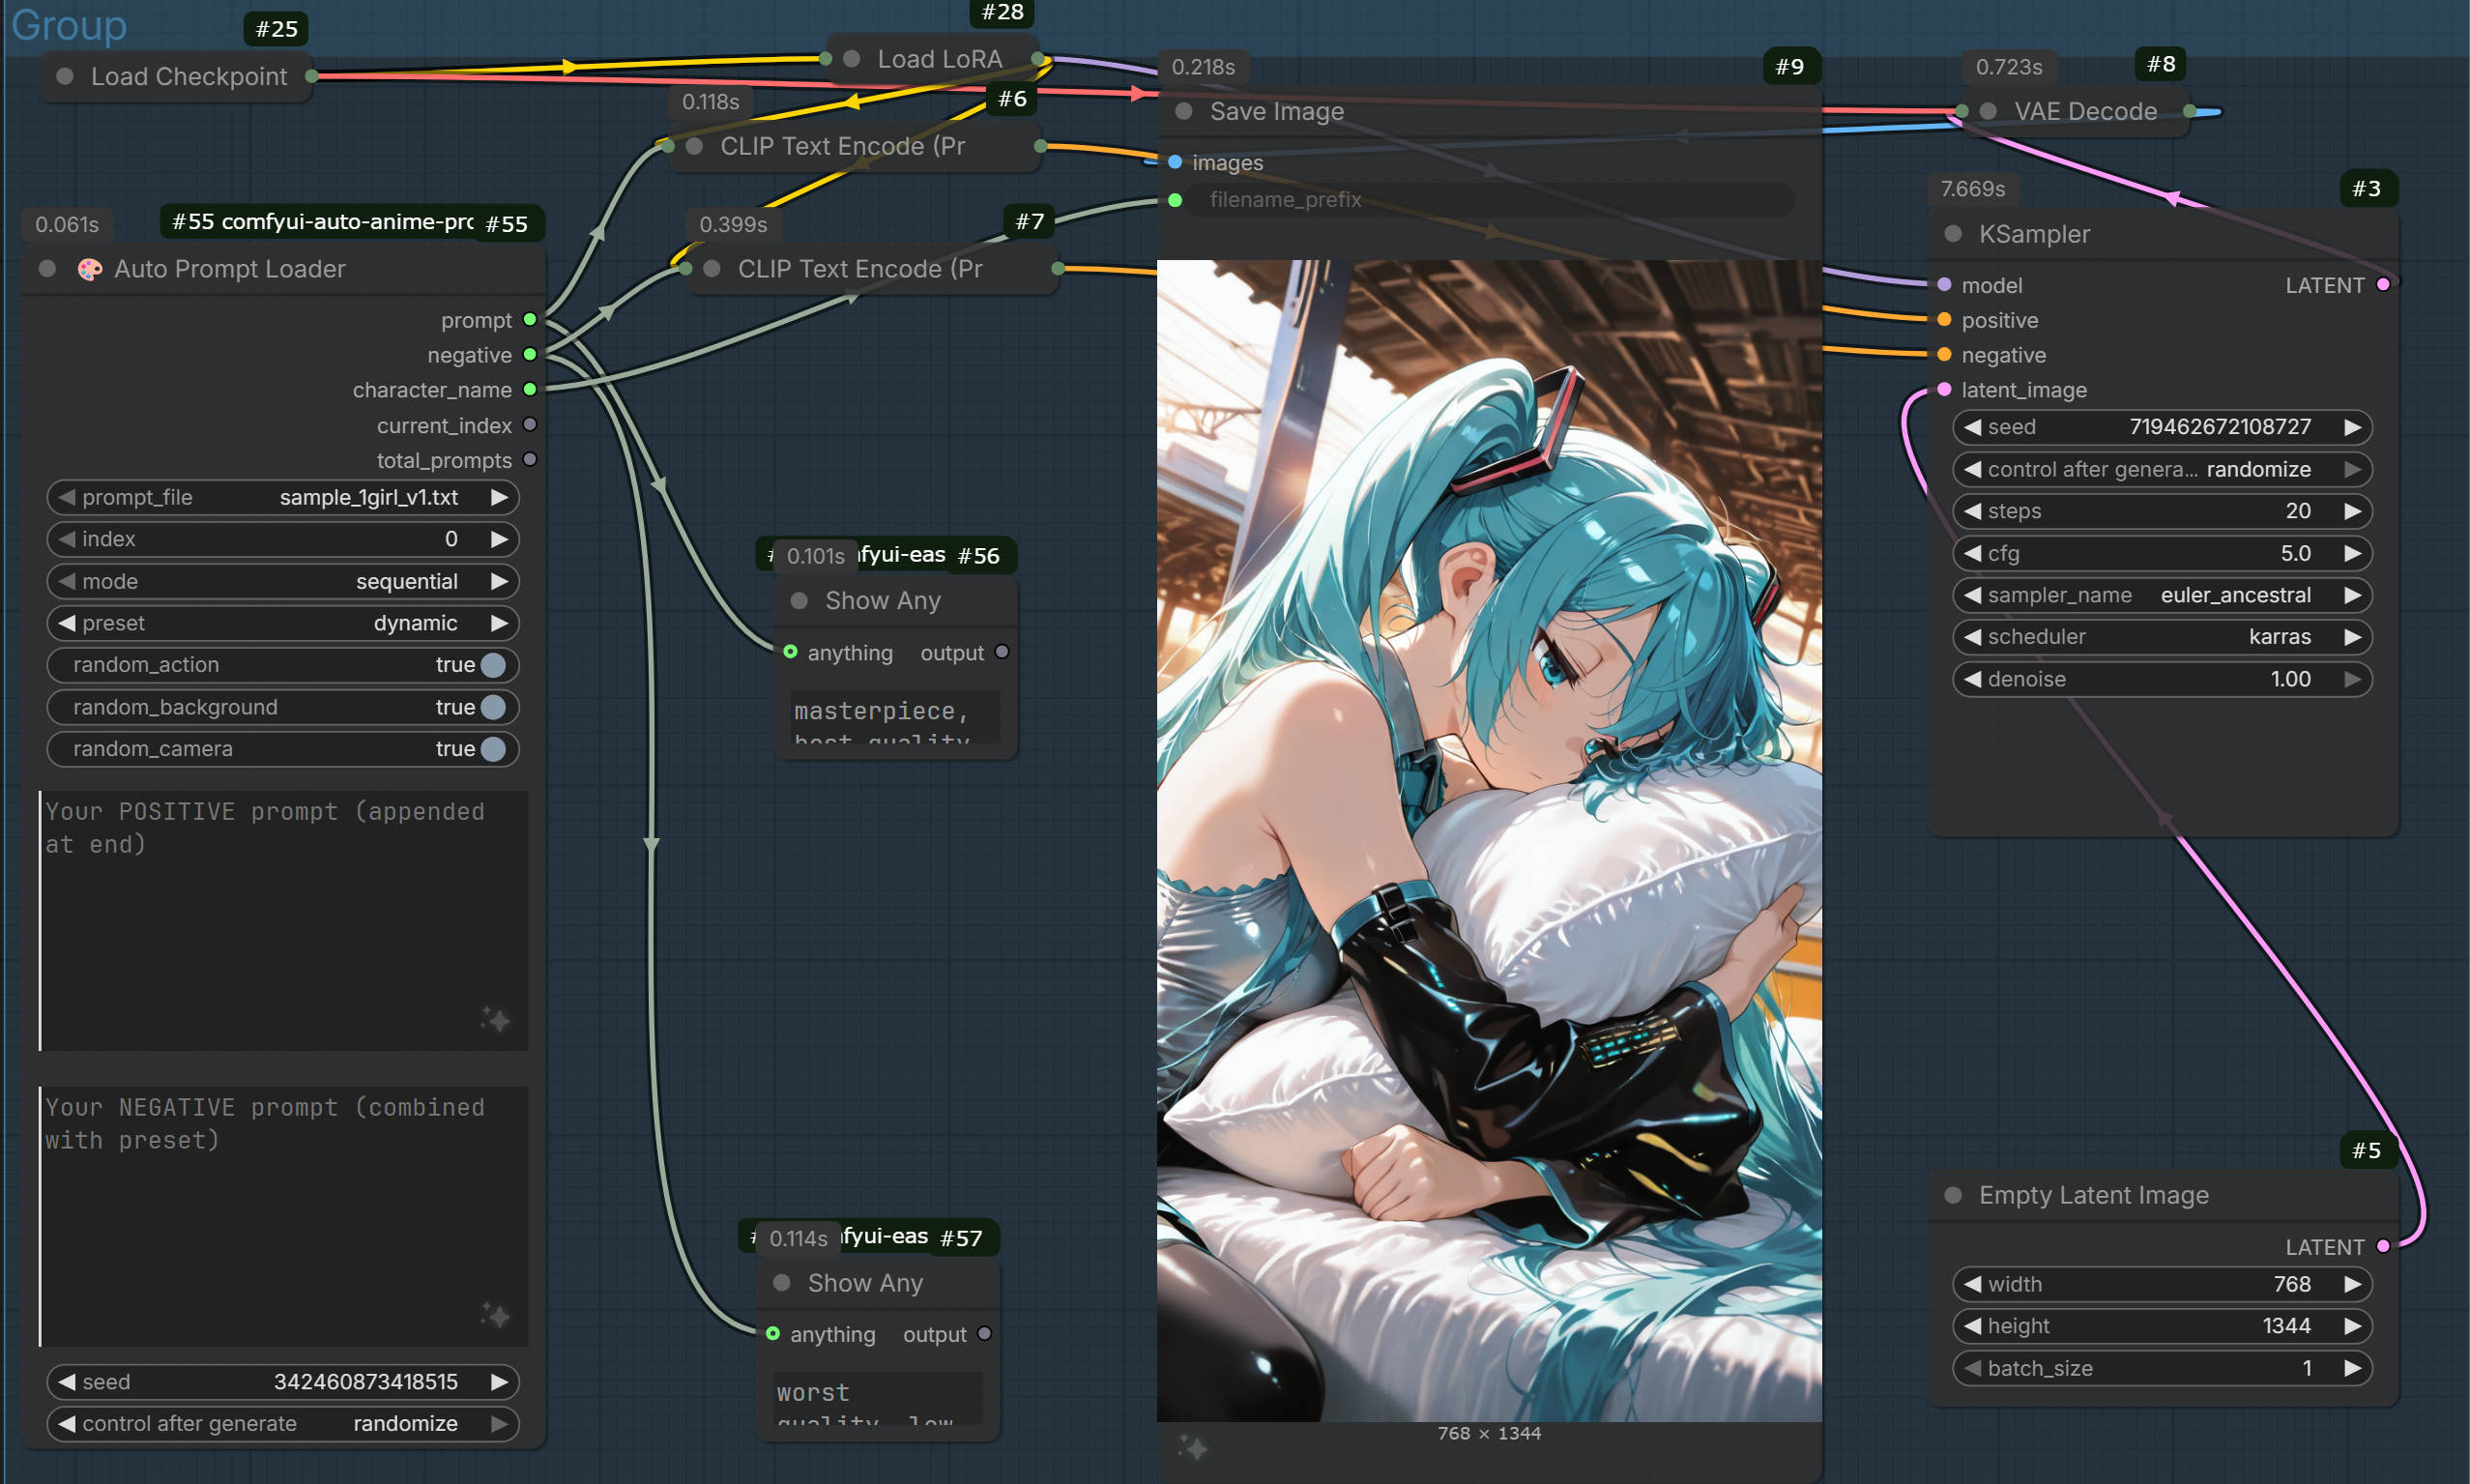Click the Auto Prompt Loader palette icon

[90, 269]
